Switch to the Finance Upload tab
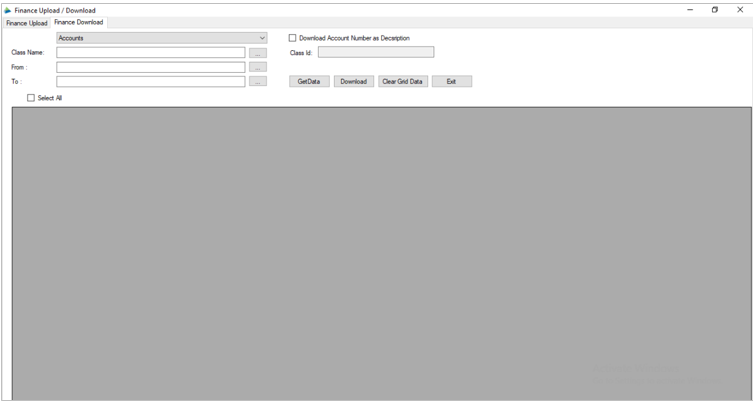The width and height of the screenshot is (753, 402). click(26, 22)
